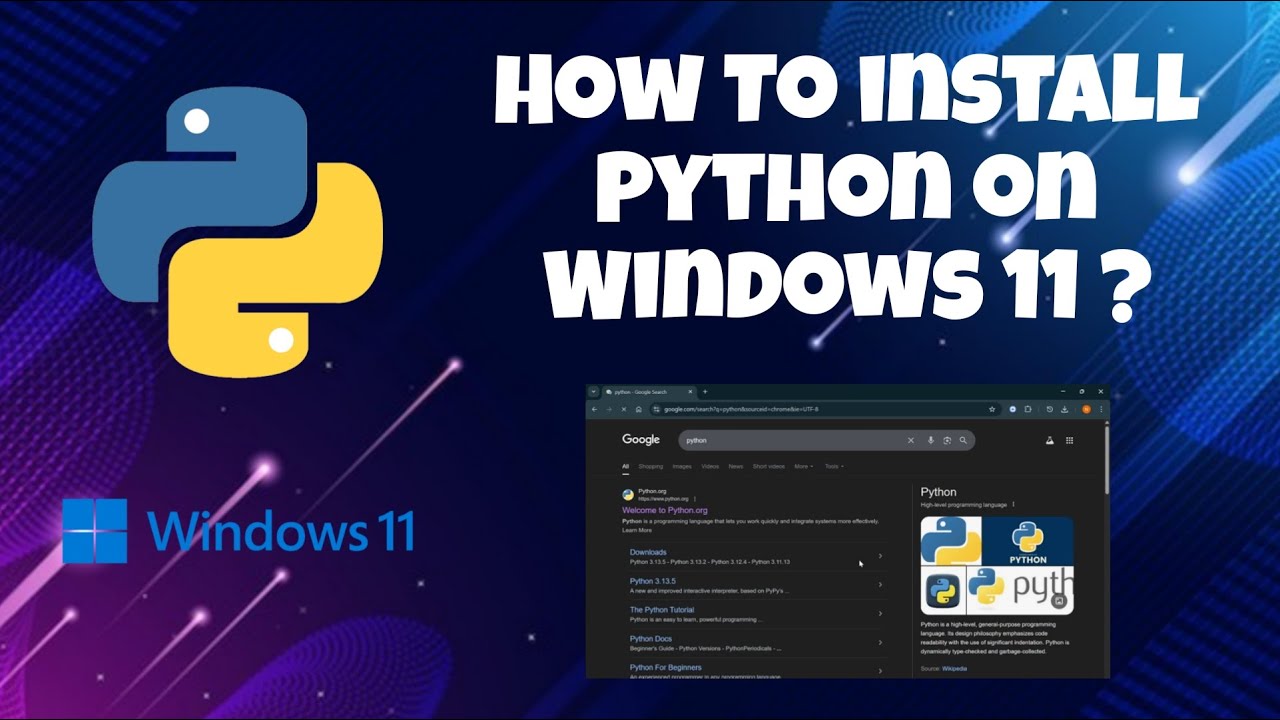The height and width of the screenshot is (720, 1280).
Task: Open the Python For Beginners sitelink
Action: click(x=665, y=667)
